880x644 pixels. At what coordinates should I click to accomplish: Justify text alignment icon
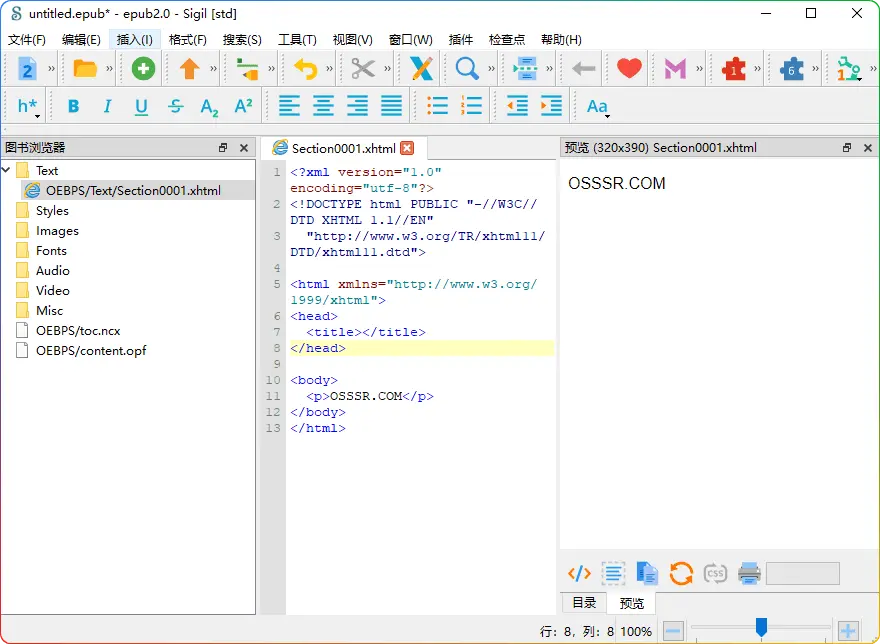tap(391, 106)
